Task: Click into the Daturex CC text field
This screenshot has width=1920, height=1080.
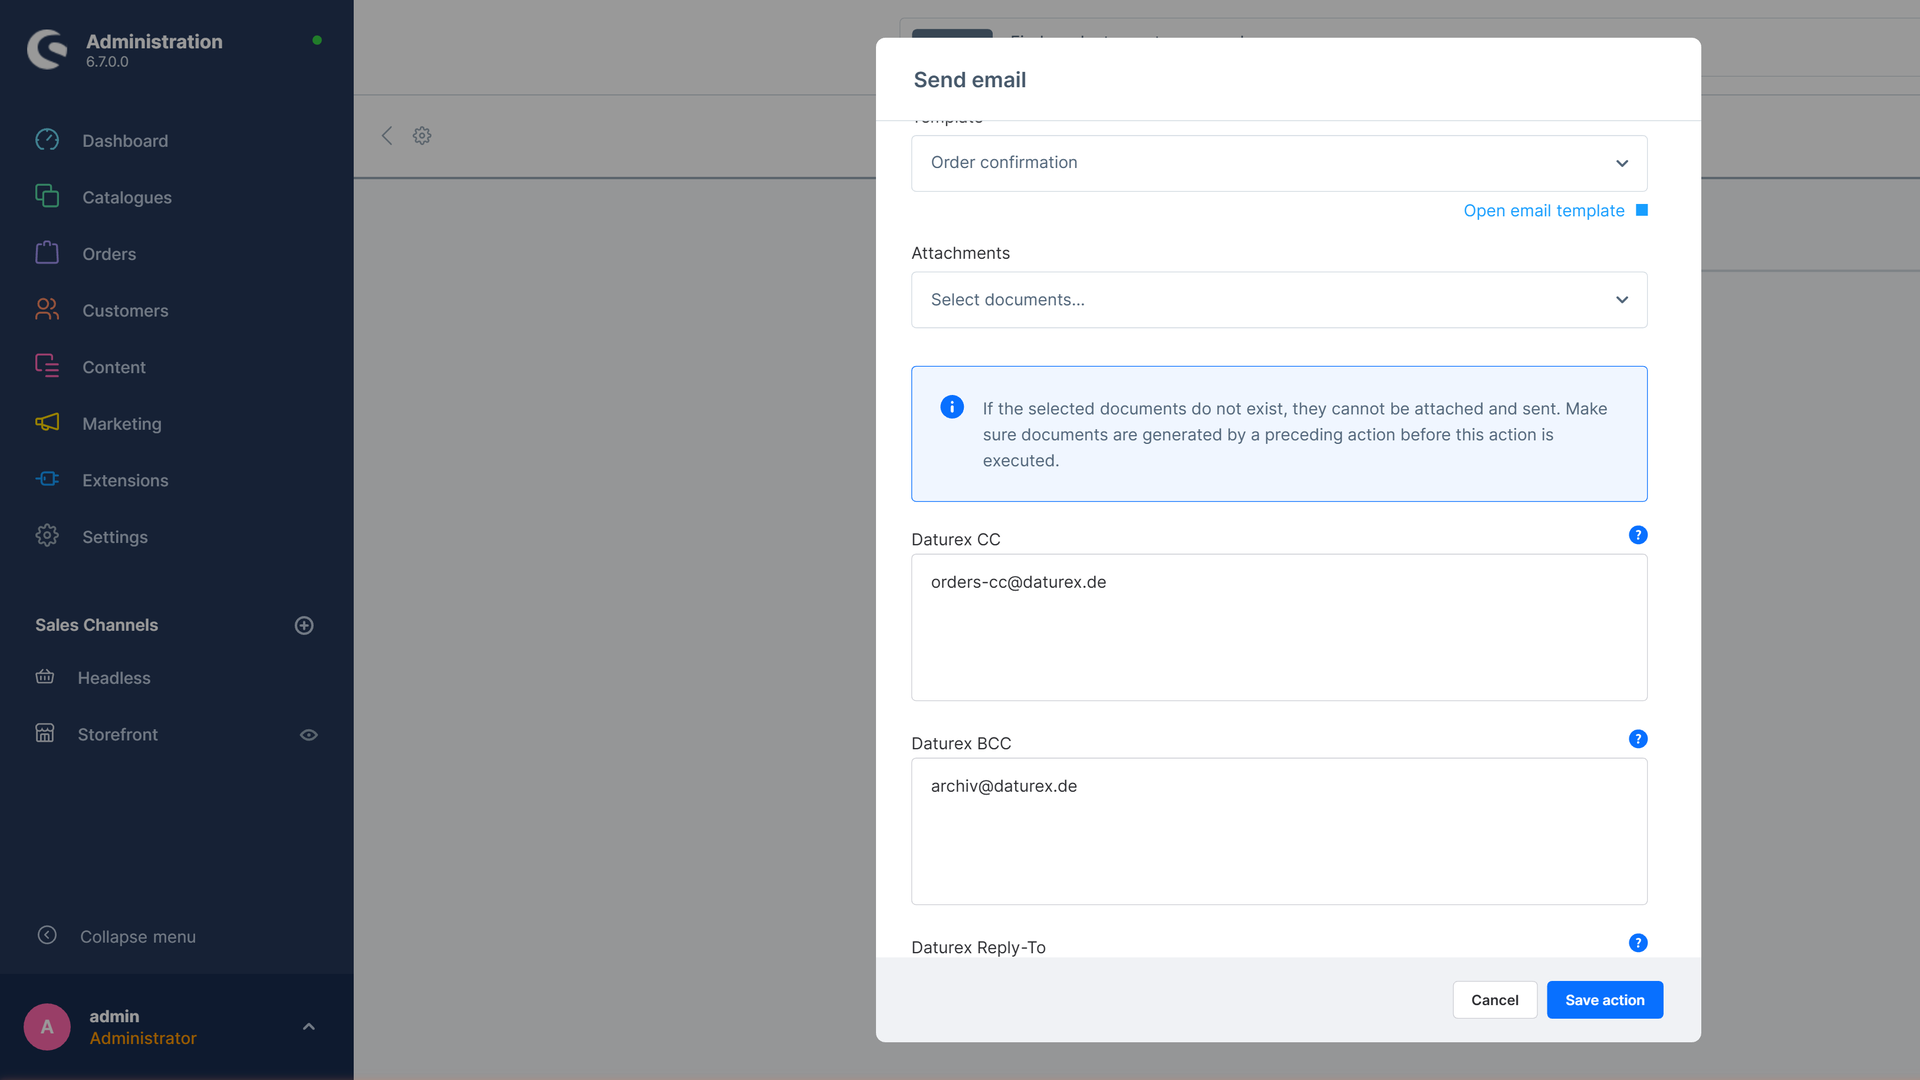Action: point(1279,627)
